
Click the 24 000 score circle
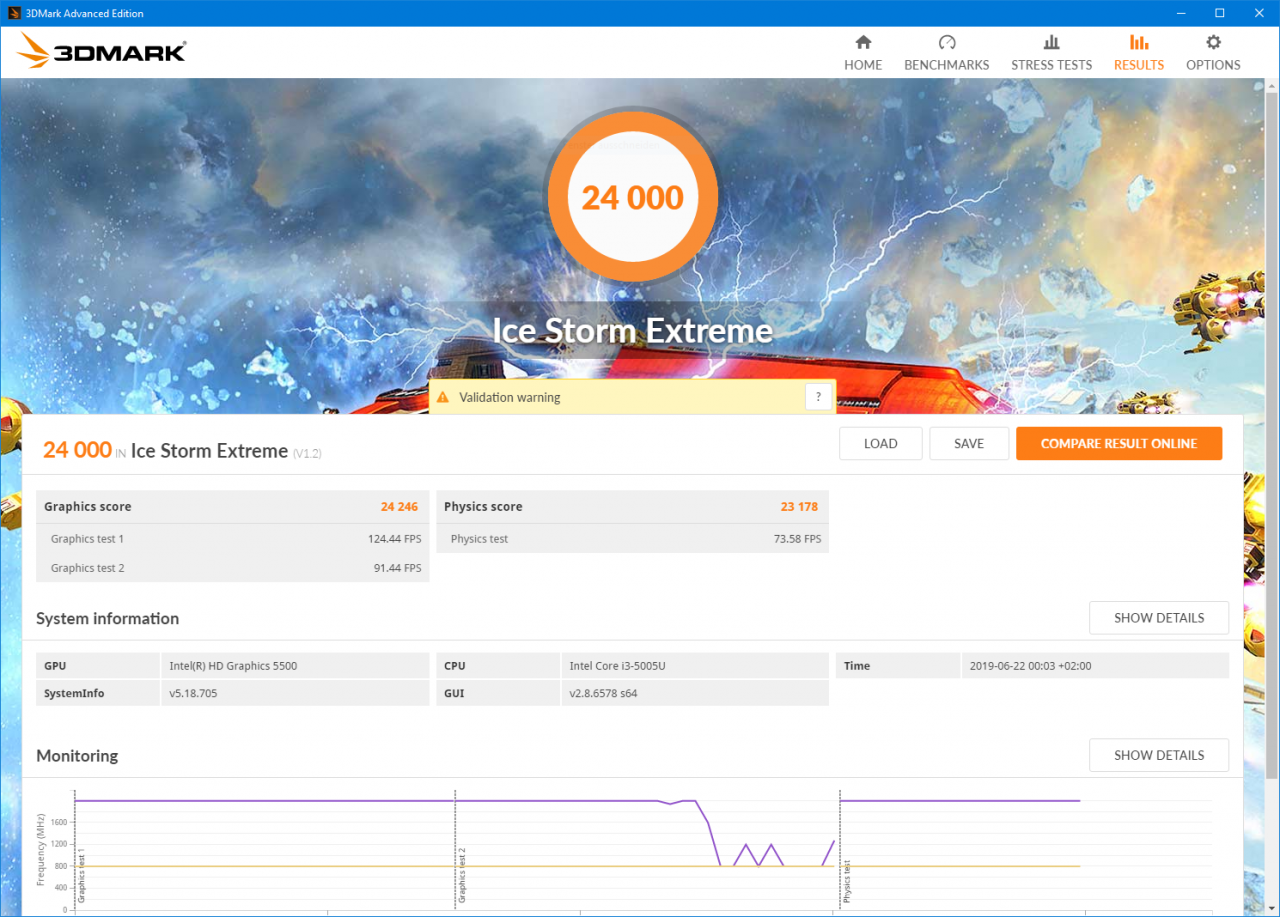tap(632, 198)
